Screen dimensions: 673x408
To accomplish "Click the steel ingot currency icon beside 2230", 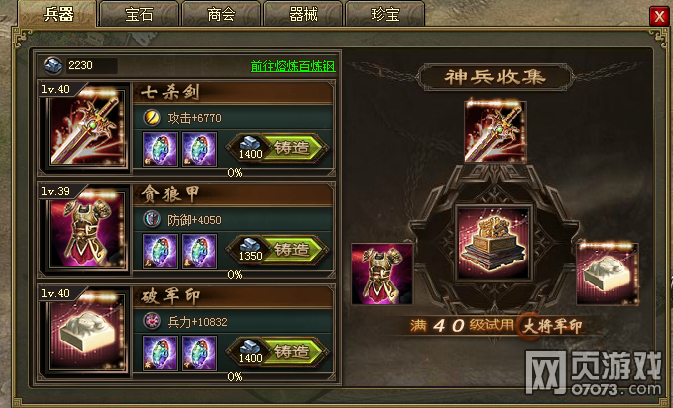I will [x=53, y=65].
